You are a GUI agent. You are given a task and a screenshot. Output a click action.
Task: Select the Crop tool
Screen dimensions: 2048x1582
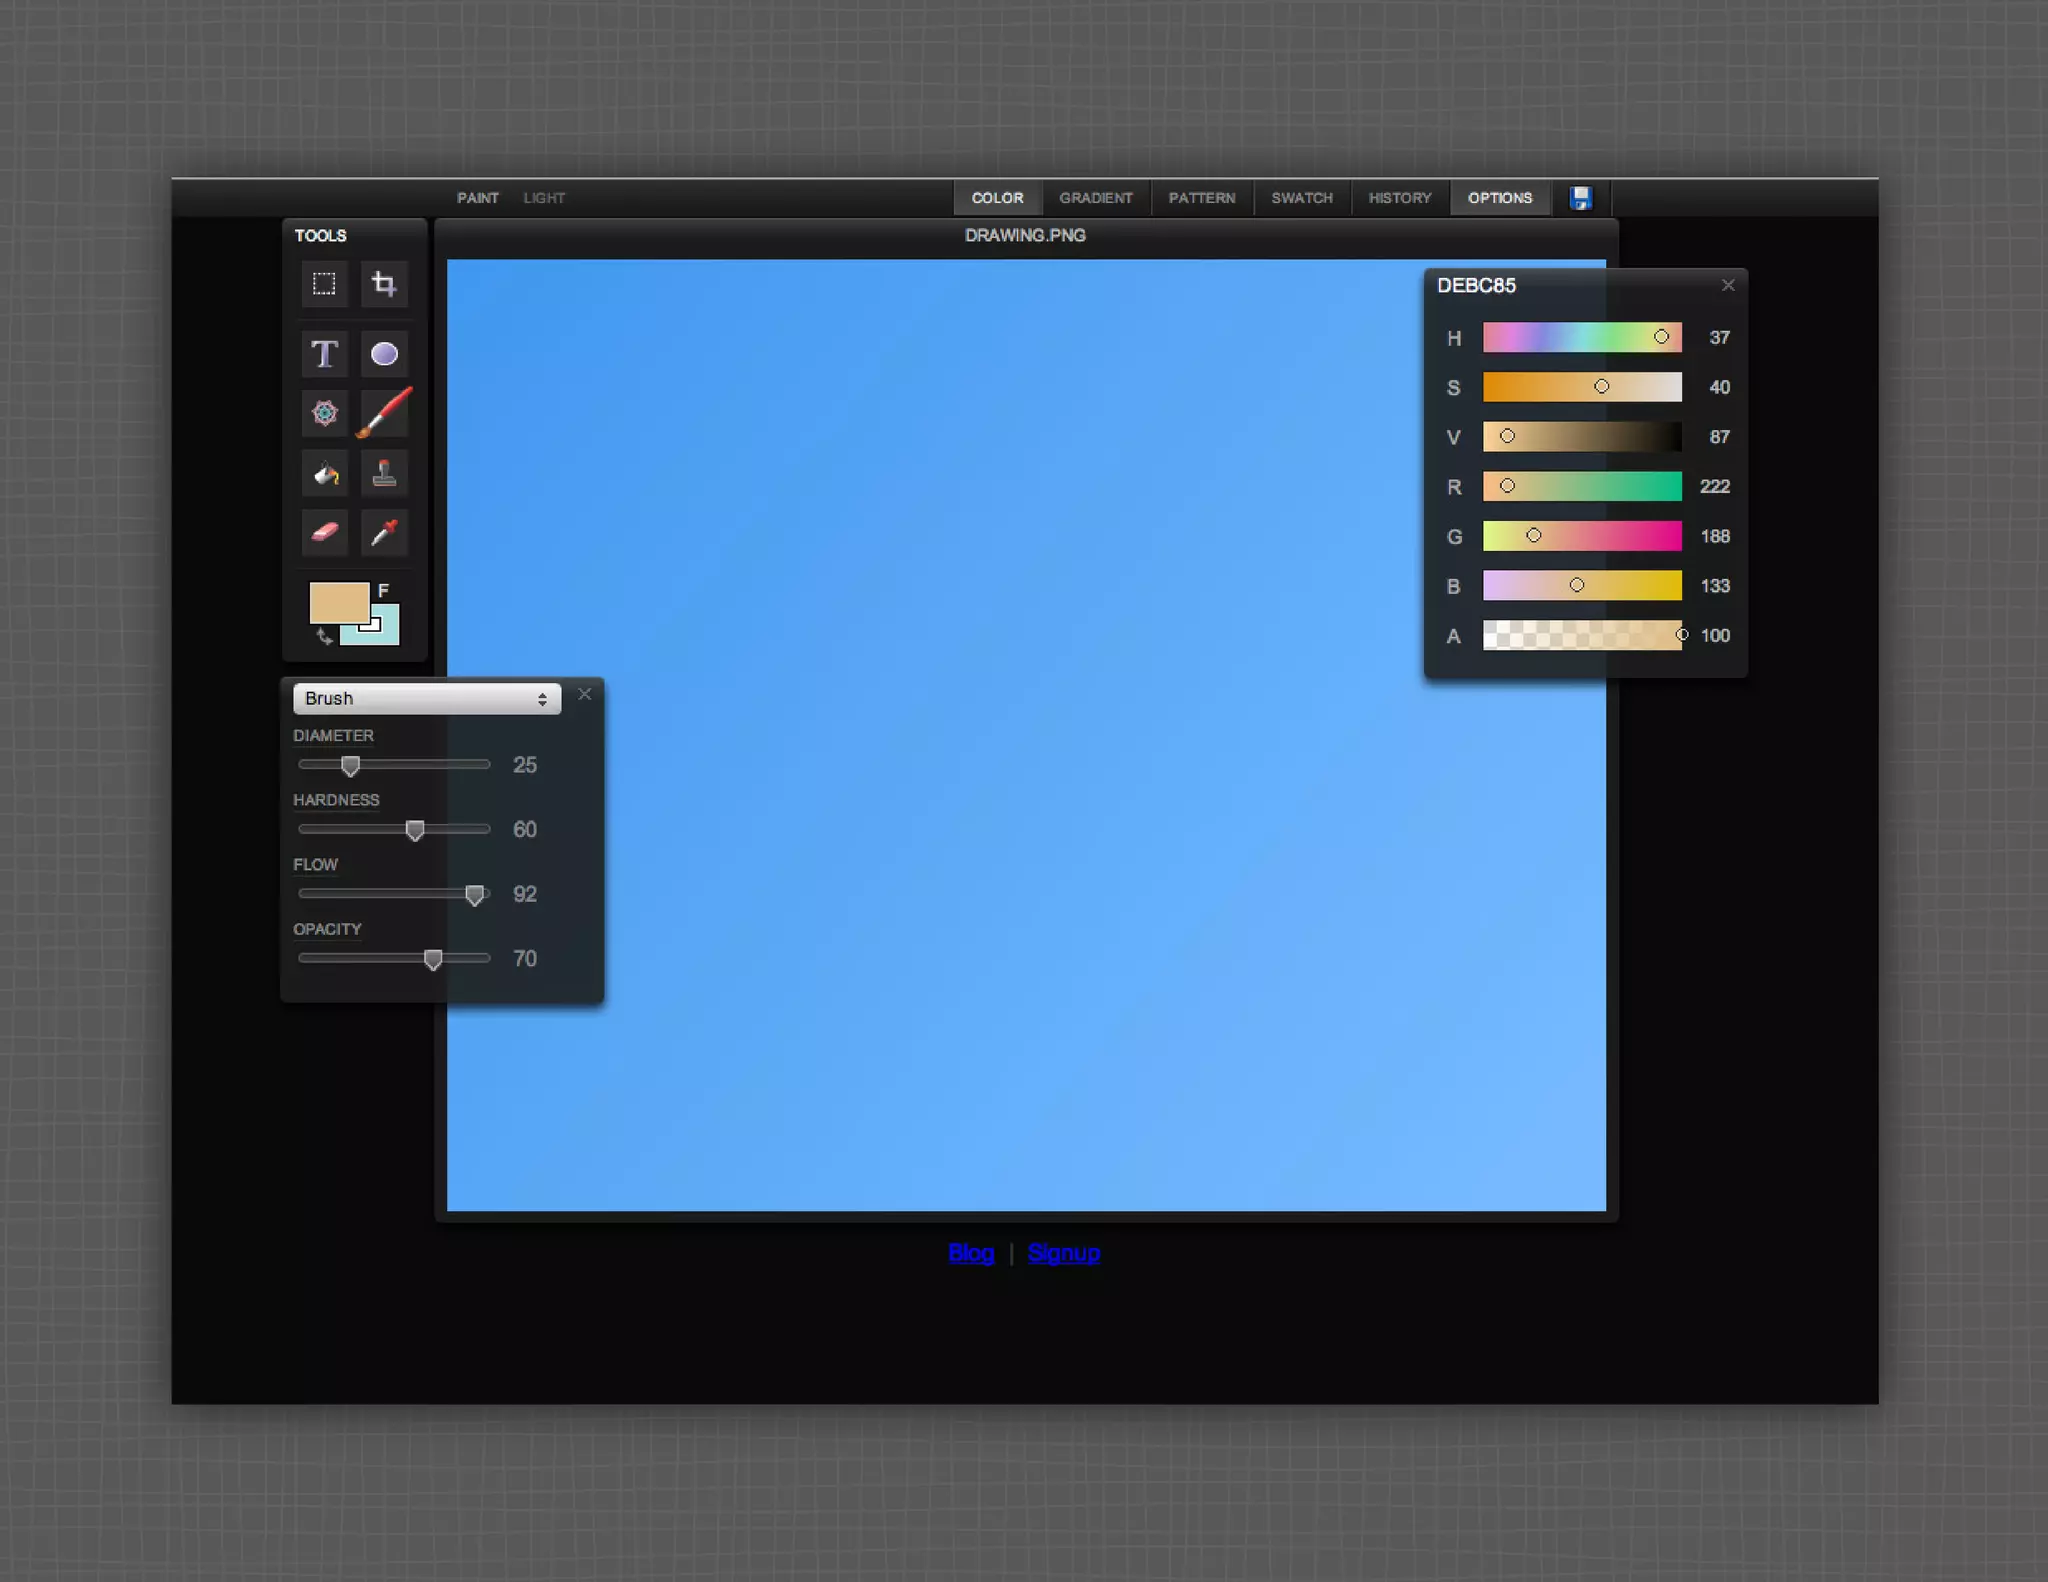pyautogui.click(x=384, y=285)
